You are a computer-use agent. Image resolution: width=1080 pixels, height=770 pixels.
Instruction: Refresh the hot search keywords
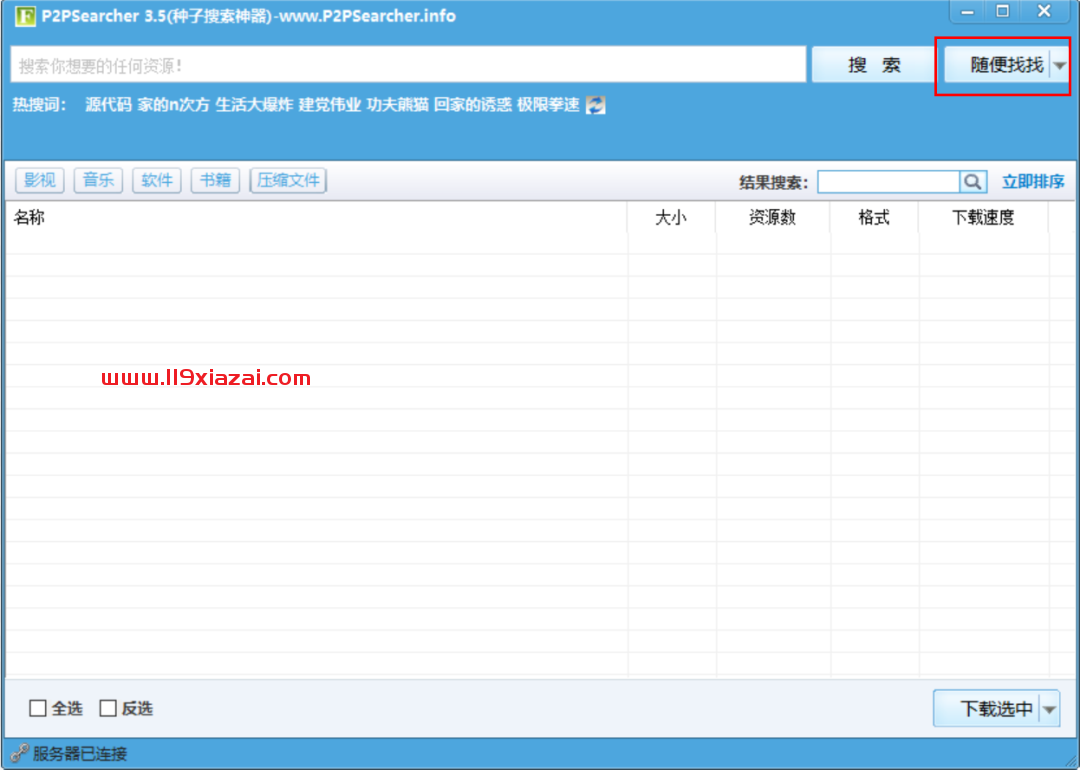[x=595, y=105]
